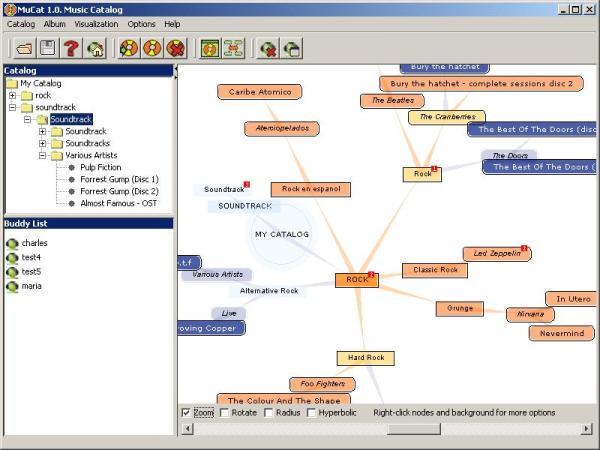600x450 pixels.
Task: Click the Various Artists graph node
Action: (217, 274)
